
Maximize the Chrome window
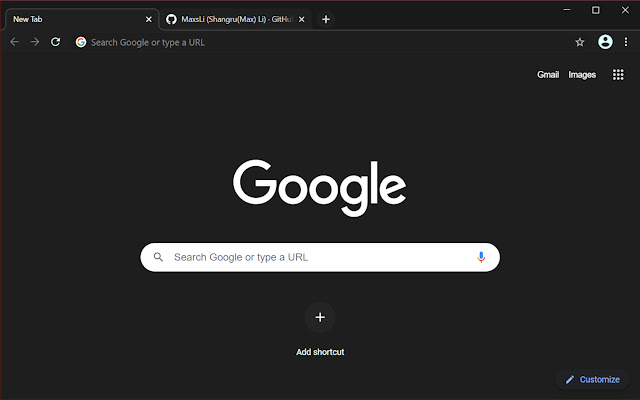pos(596,10)
